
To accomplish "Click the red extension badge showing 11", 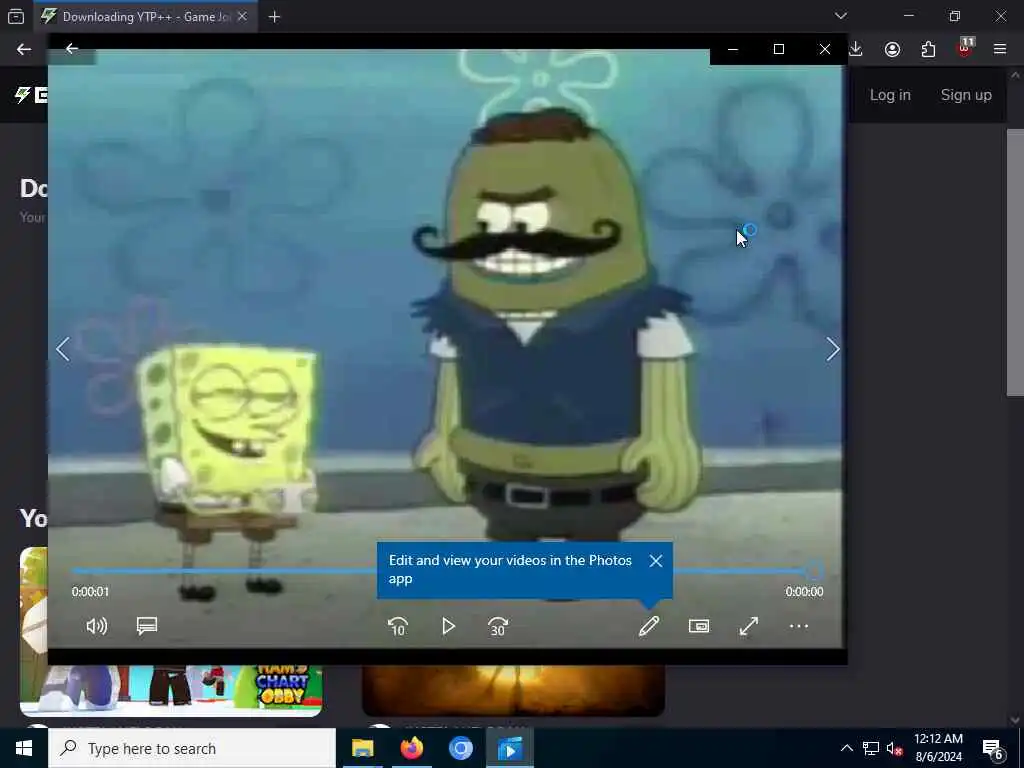I will (x=965, y=48).
